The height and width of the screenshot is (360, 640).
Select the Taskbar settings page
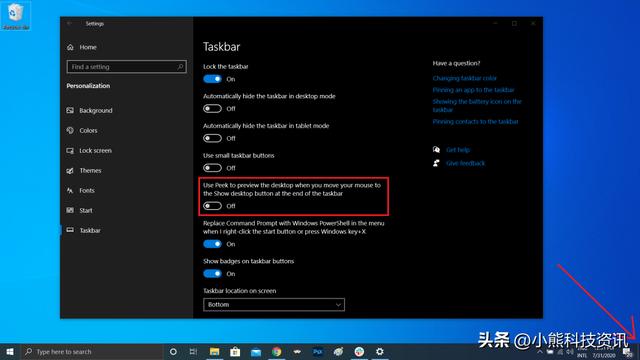90,231
